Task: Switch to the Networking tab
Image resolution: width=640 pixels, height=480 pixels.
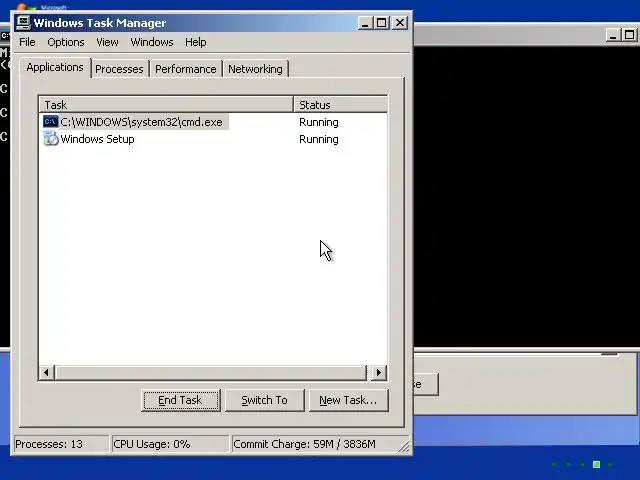Action: (x=255, y=69)
